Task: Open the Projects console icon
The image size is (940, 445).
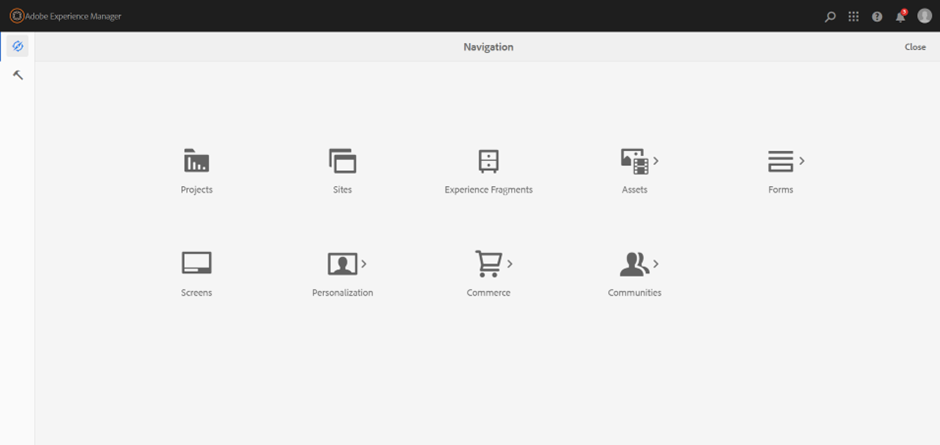Action: [x=196, y=161]
